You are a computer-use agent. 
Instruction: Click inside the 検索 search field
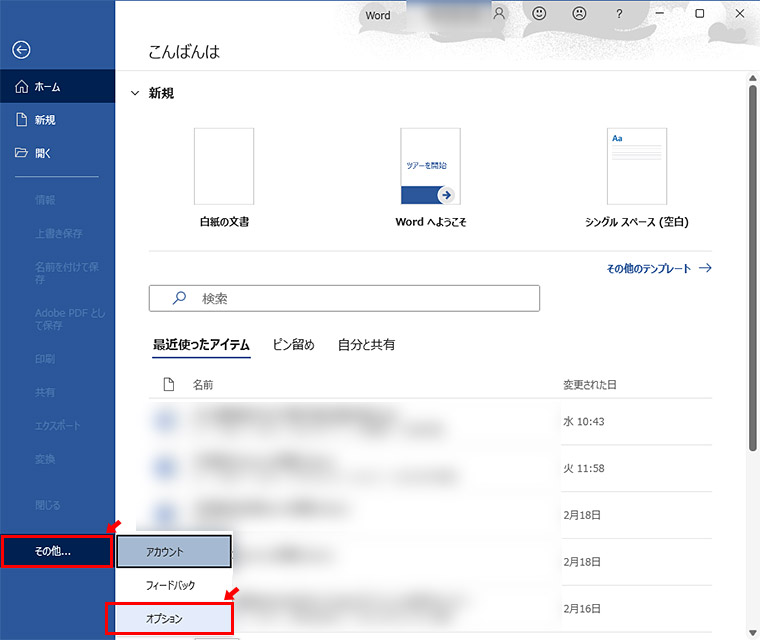[344, 298]
